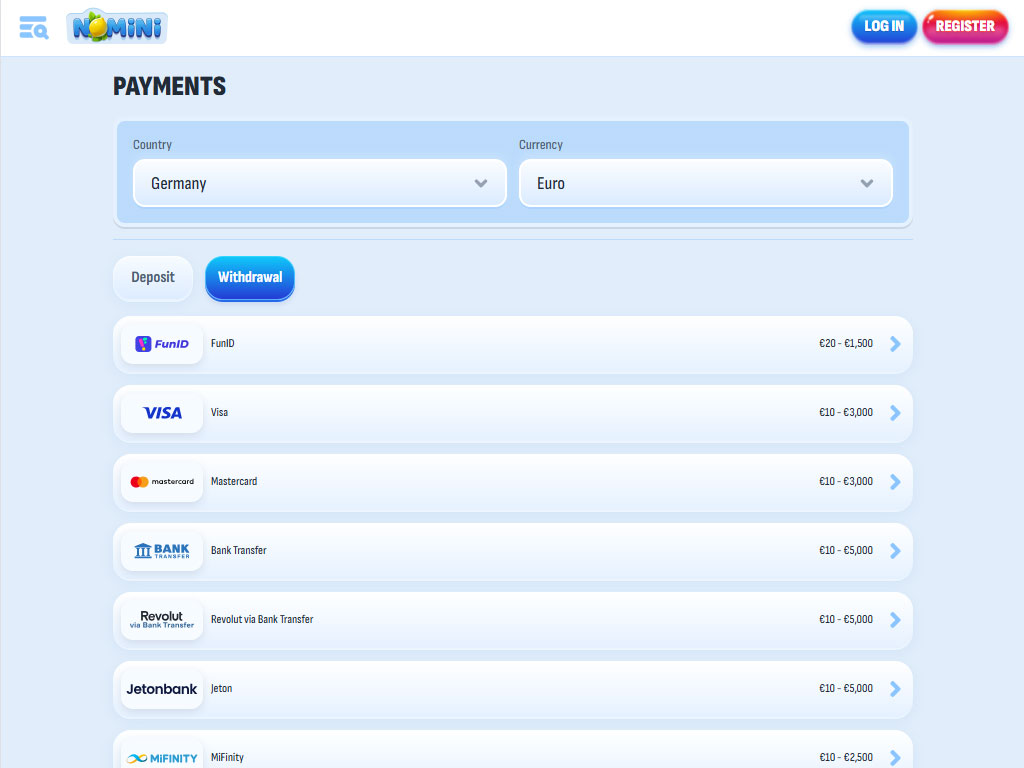Expand the Mastercard row chevron

point(895,482)
